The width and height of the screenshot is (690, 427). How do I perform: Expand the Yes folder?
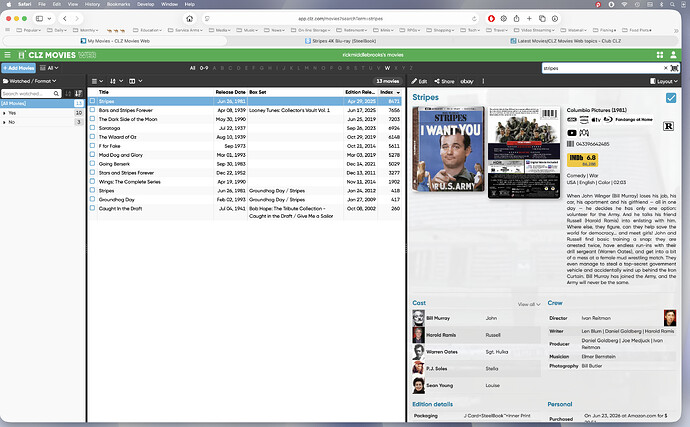pos(4,113)
